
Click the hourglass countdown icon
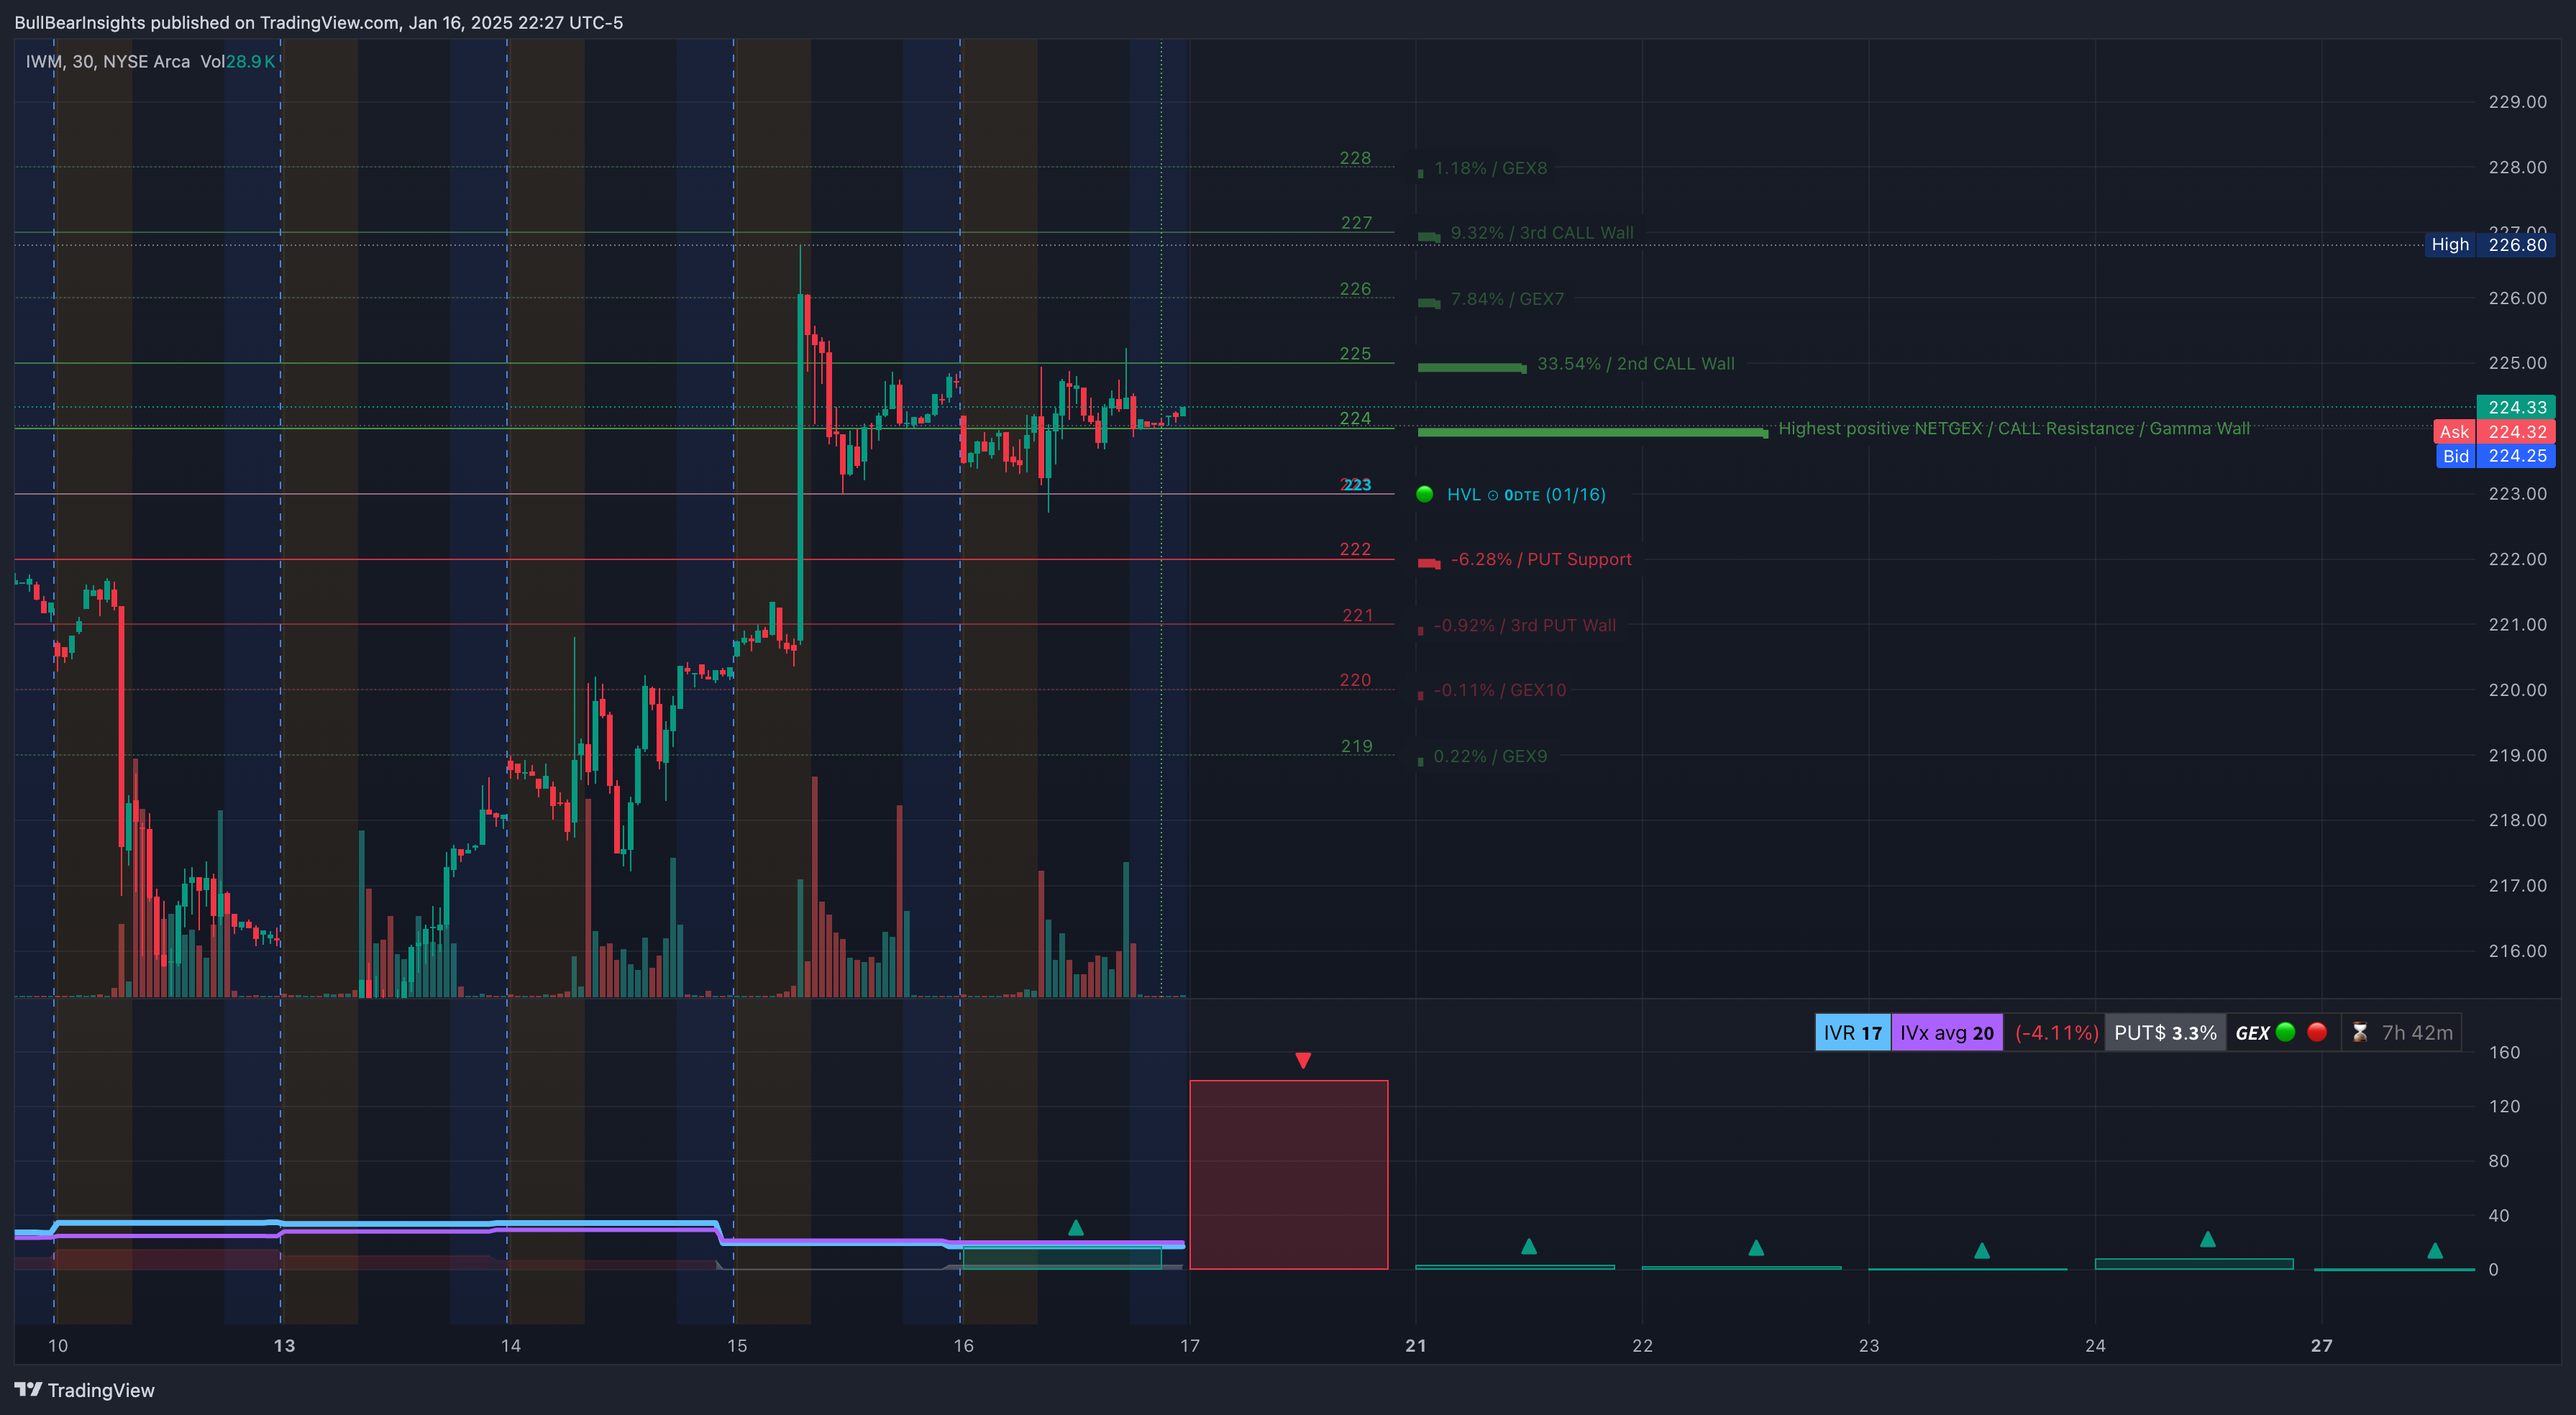coord(2360,1032)
